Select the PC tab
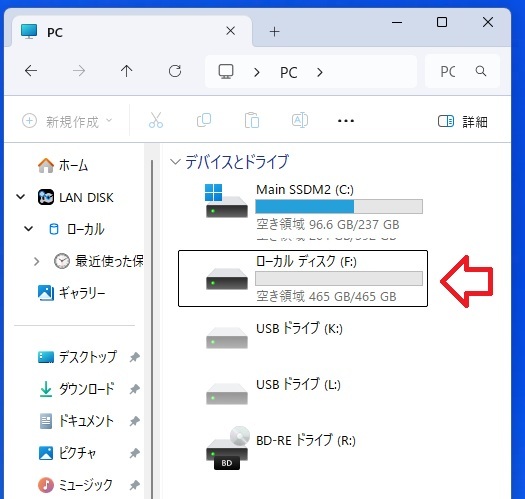Screen dimensions: 525x499 [132, 31]
